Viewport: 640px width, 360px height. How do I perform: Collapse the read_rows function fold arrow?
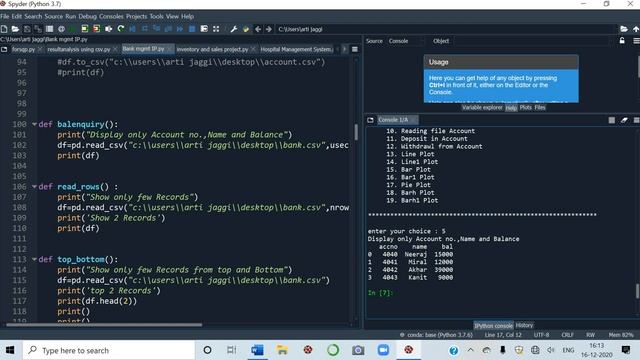point(34,187)
